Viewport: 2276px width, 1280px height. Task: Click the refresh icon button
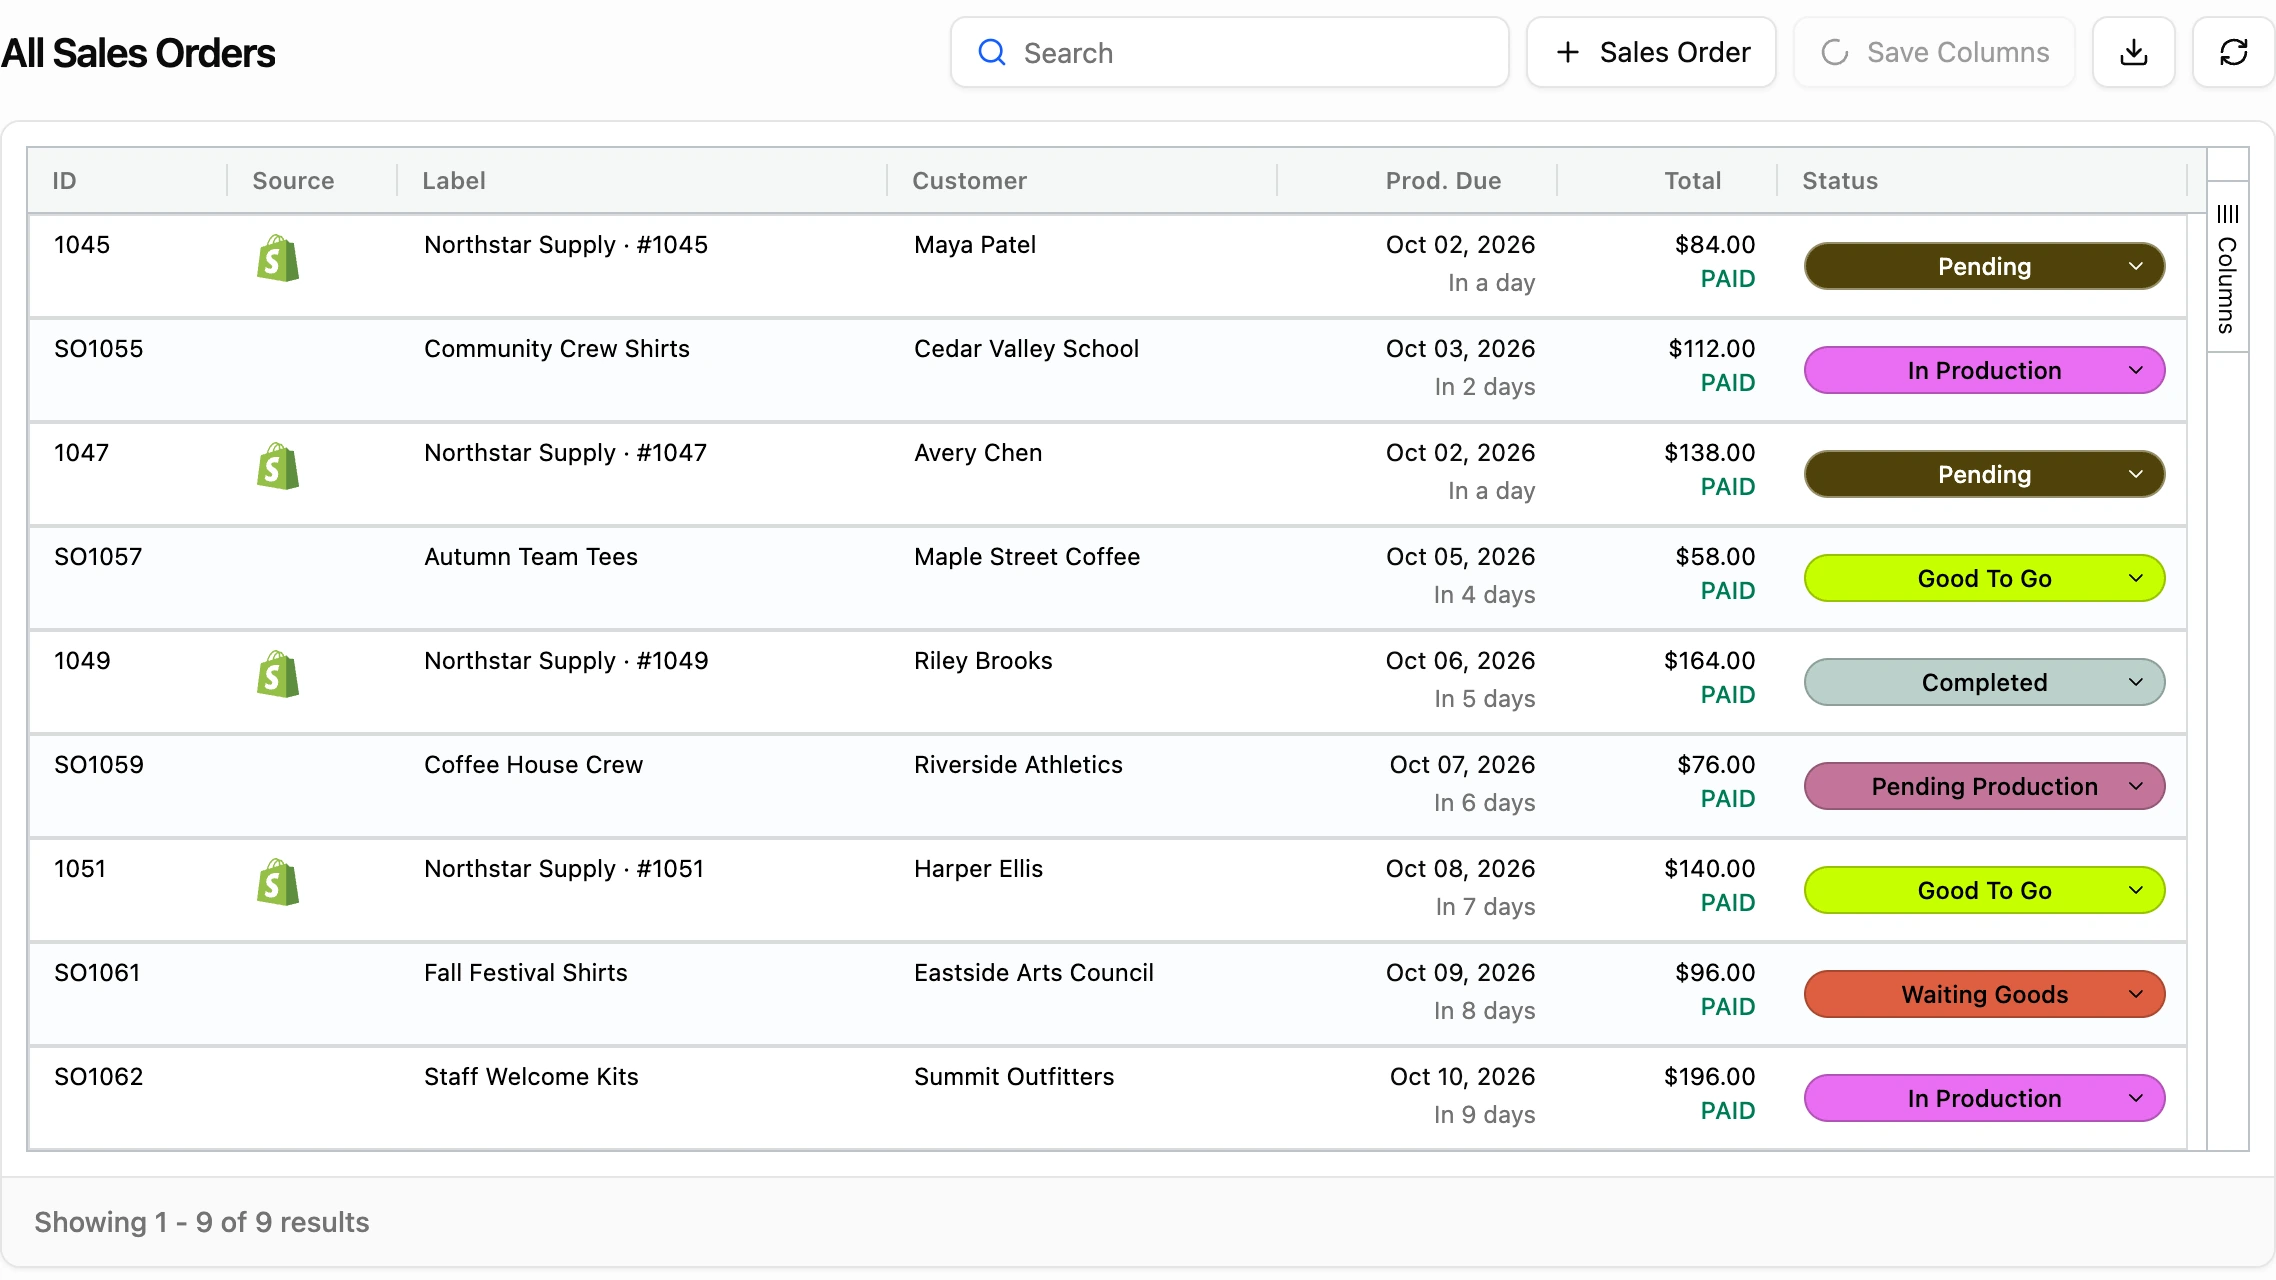pos(2233,52)
